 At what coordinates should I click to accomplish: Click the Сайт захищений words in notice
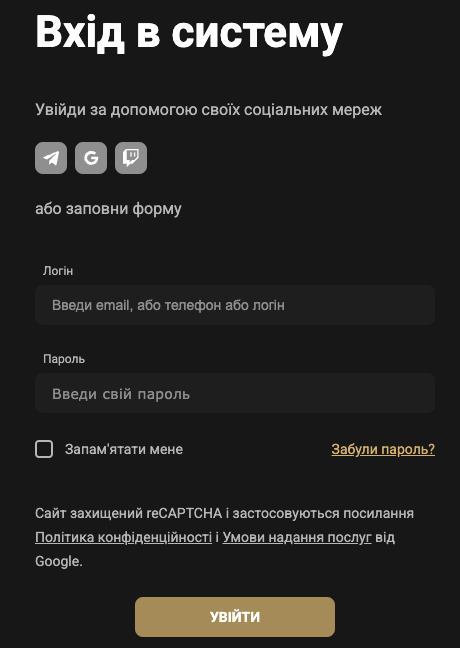click(x=89, y=513)
